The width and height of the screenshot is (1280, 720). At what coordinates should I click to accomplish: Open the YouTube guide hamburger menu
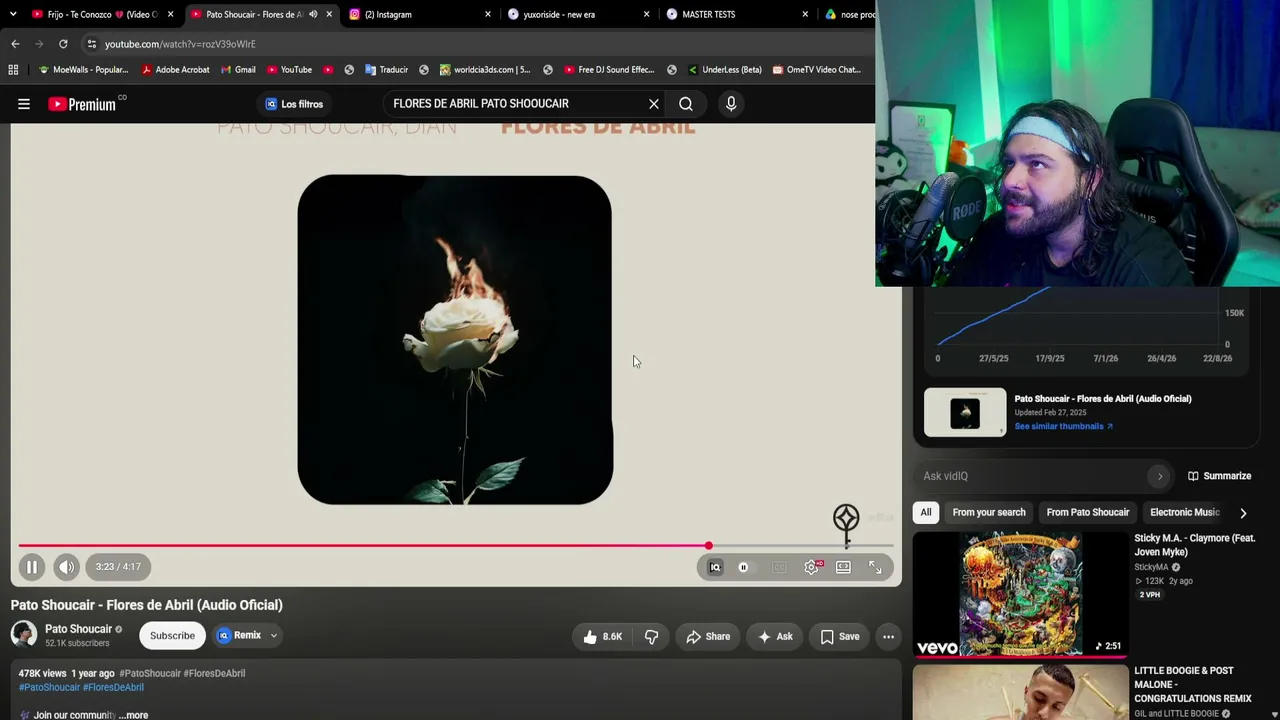point(24,104)
